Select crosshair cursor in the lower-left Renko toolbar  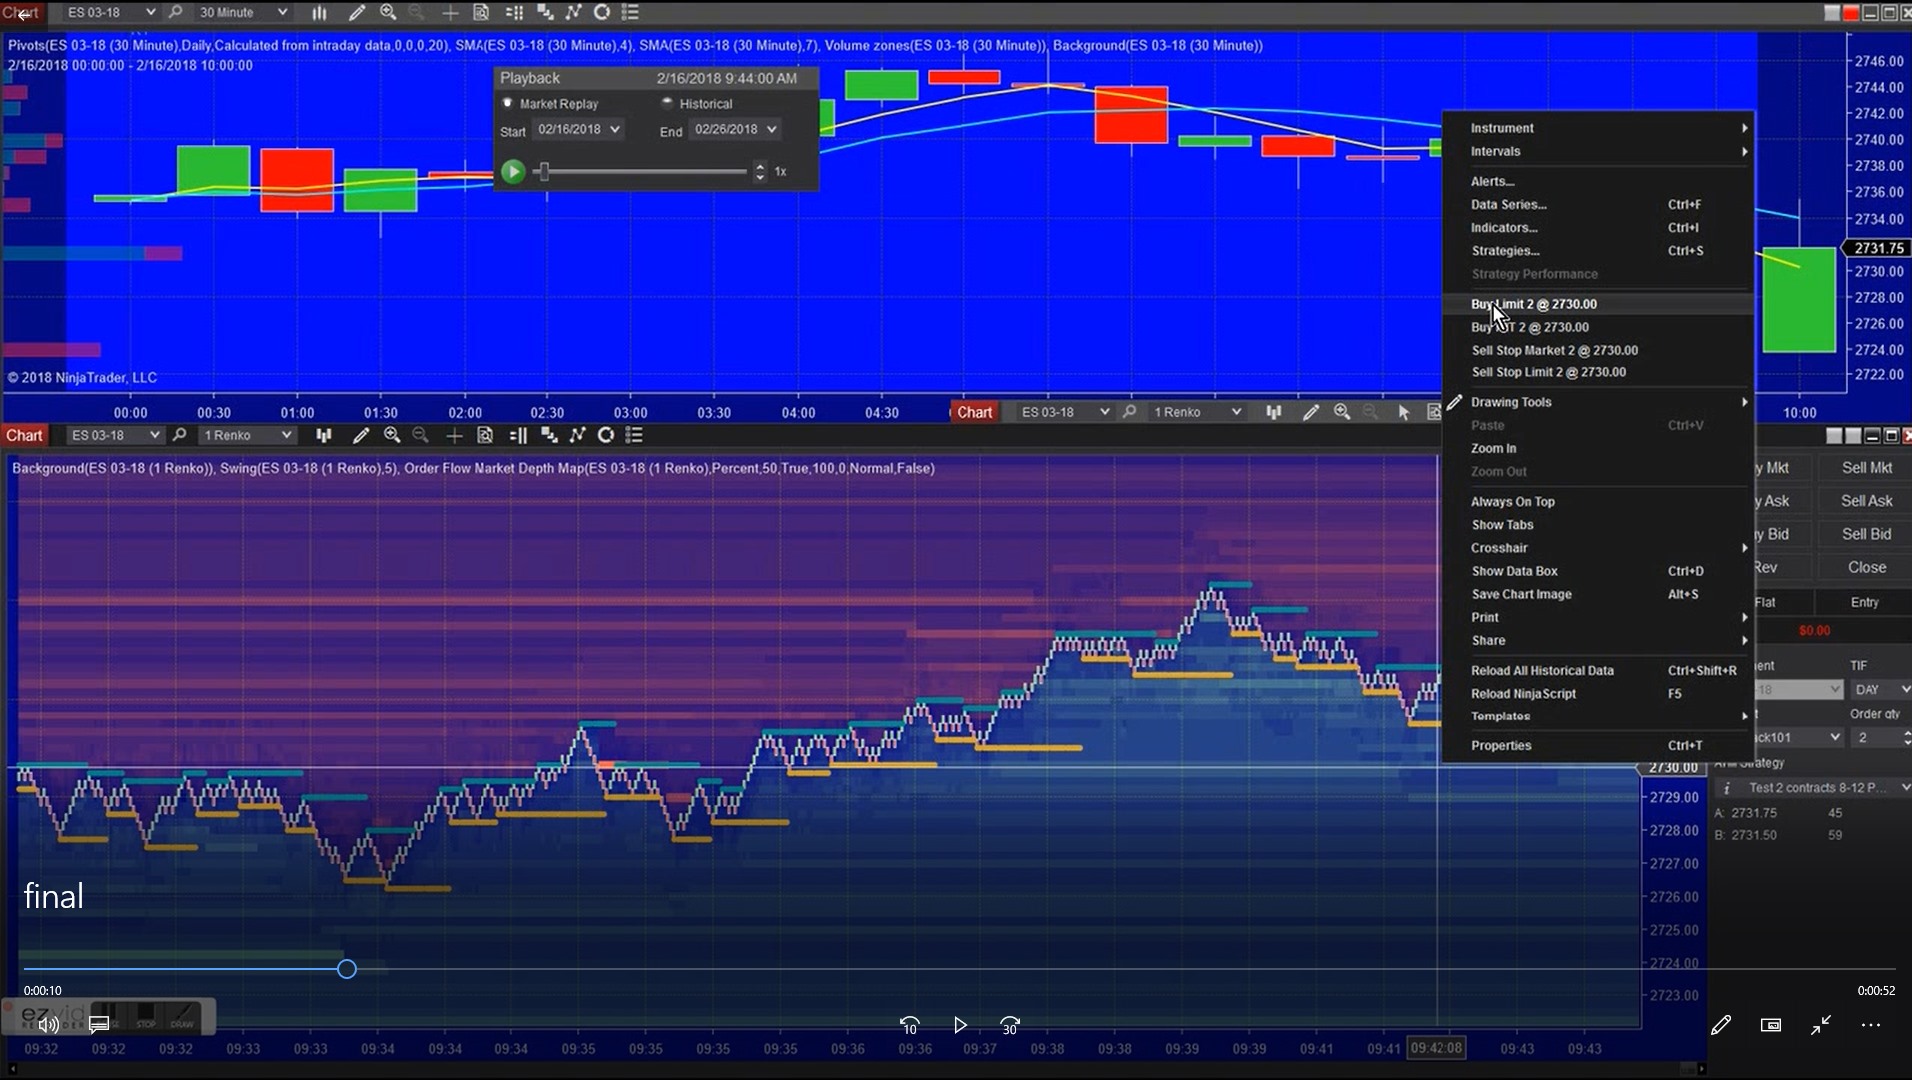pyautogui.click(x=454, y=435)
